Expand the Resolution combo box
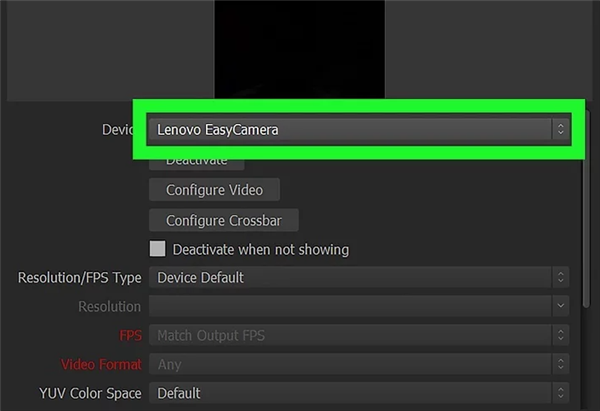 click(359, 306)
